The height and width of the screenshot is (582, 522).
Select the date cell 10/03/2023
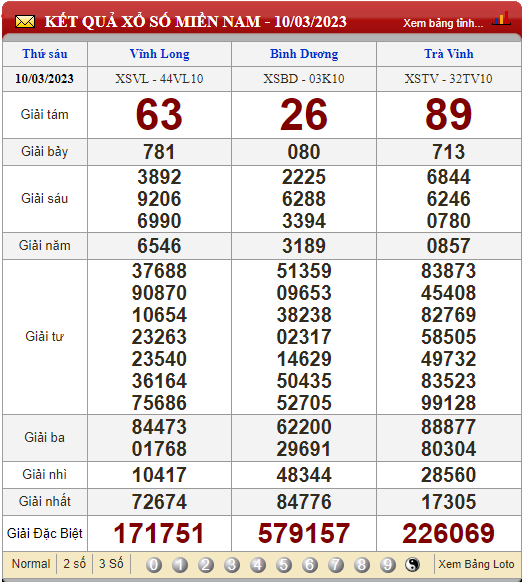[x=44, y=79]
